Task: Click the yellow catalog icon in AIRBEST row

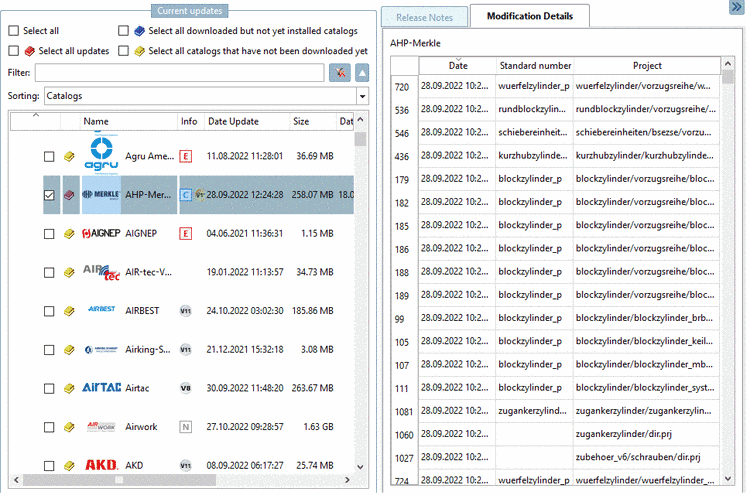Action: point(69,311)
